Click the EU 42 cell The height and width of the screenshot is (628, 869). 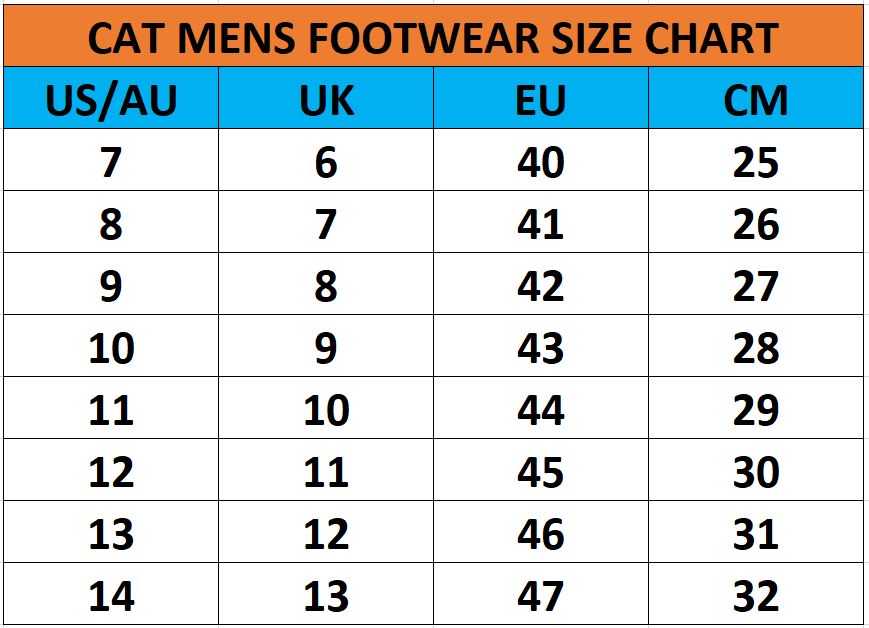[x=541, y=284]
